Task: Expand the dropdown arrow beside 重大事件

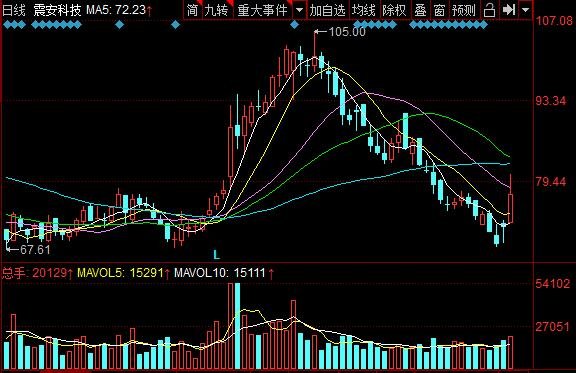Action: click(300, 10)
